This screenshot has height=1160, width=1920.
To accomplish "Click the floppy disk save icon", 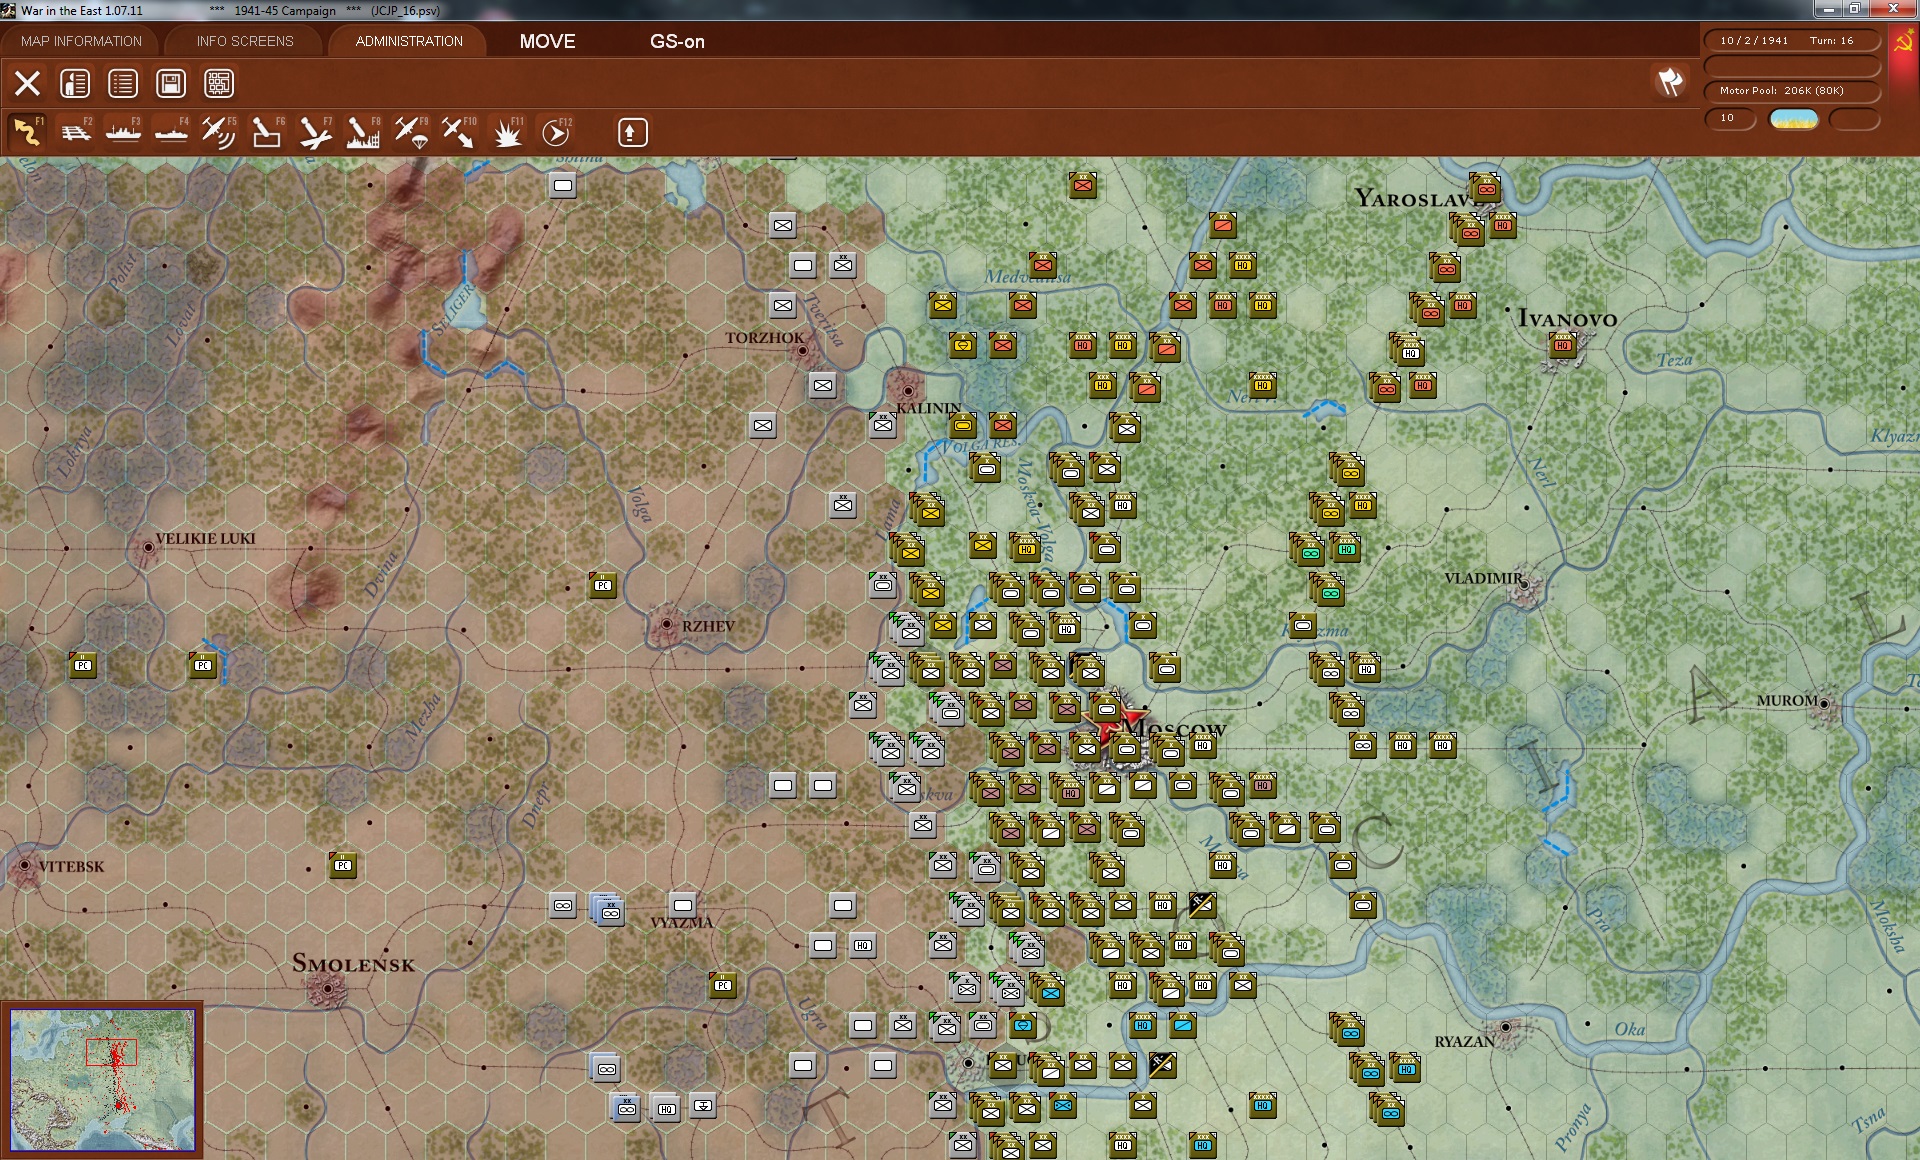I will [x=171, y=83].
